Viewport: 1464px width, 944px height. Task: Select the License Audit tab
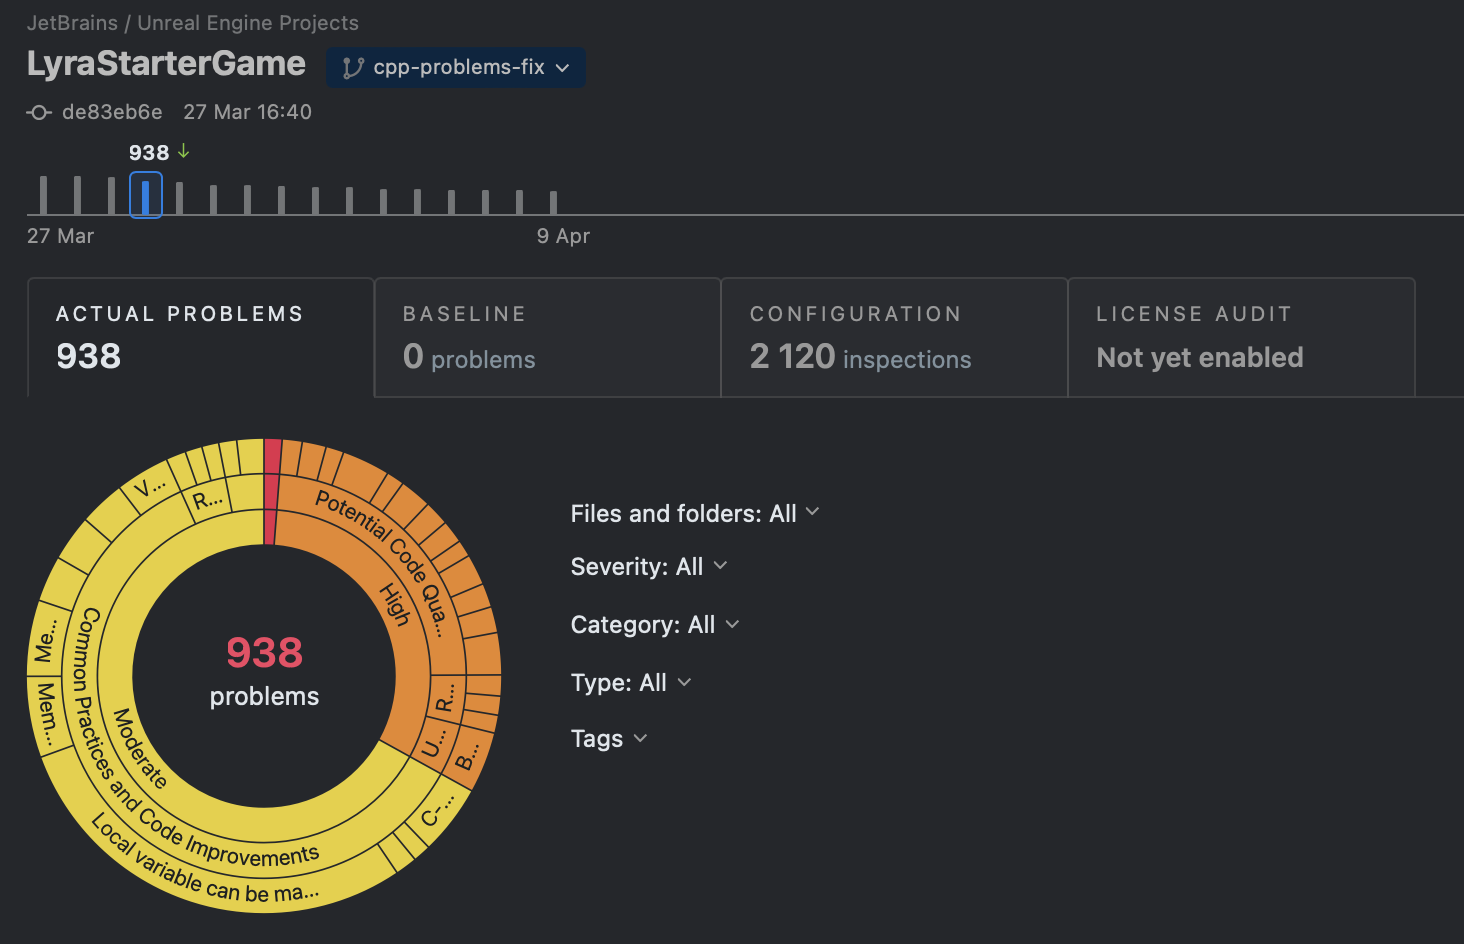point(1242,338)
